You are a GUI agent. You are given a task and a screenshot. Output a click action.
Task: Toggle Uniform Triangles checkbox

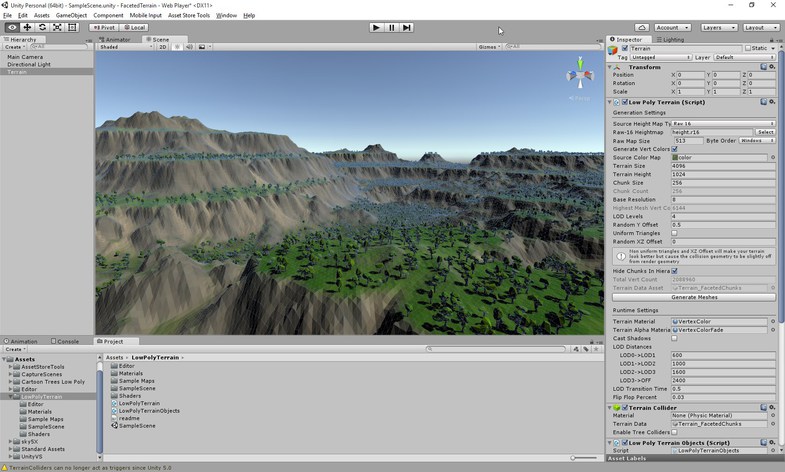click(674, 233)
